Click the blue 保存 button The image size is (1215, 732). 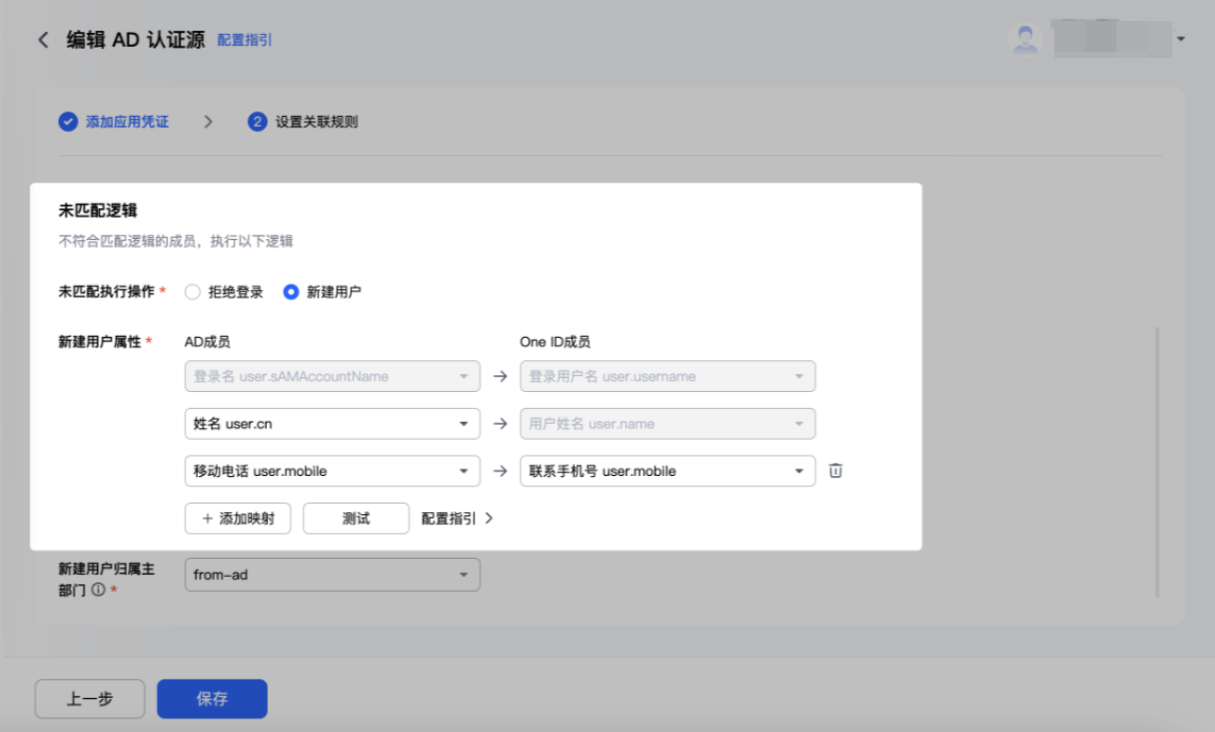(x=212, y=699)
